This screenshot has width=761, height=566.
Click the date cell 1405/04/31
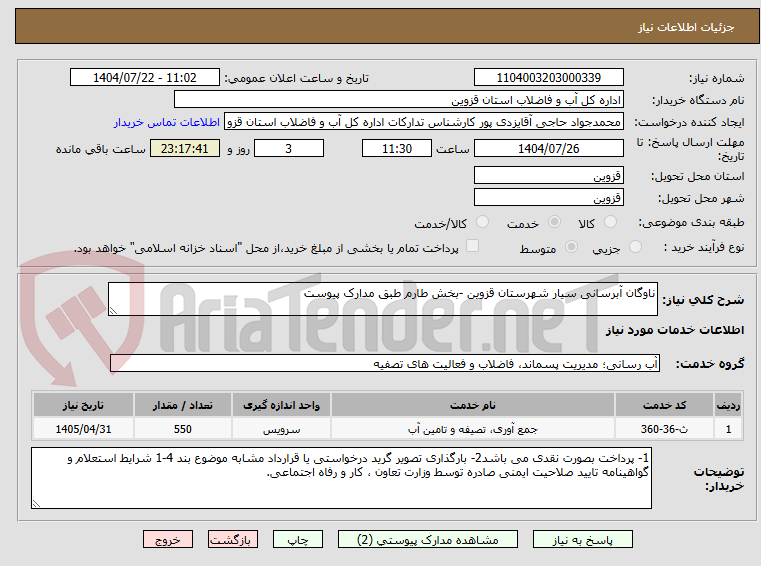coord(83,429)
